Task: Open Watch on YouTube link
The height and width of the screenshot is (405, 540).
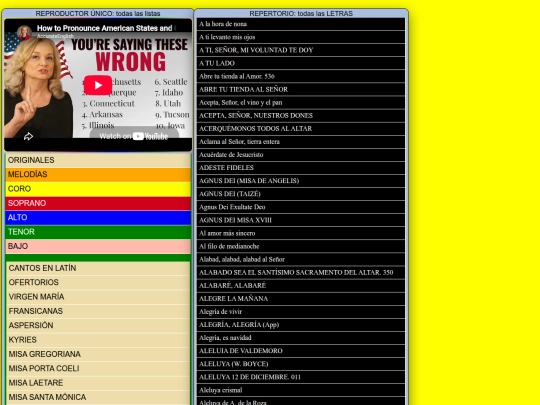Action: pyautogui.click(x=134, y=136)
